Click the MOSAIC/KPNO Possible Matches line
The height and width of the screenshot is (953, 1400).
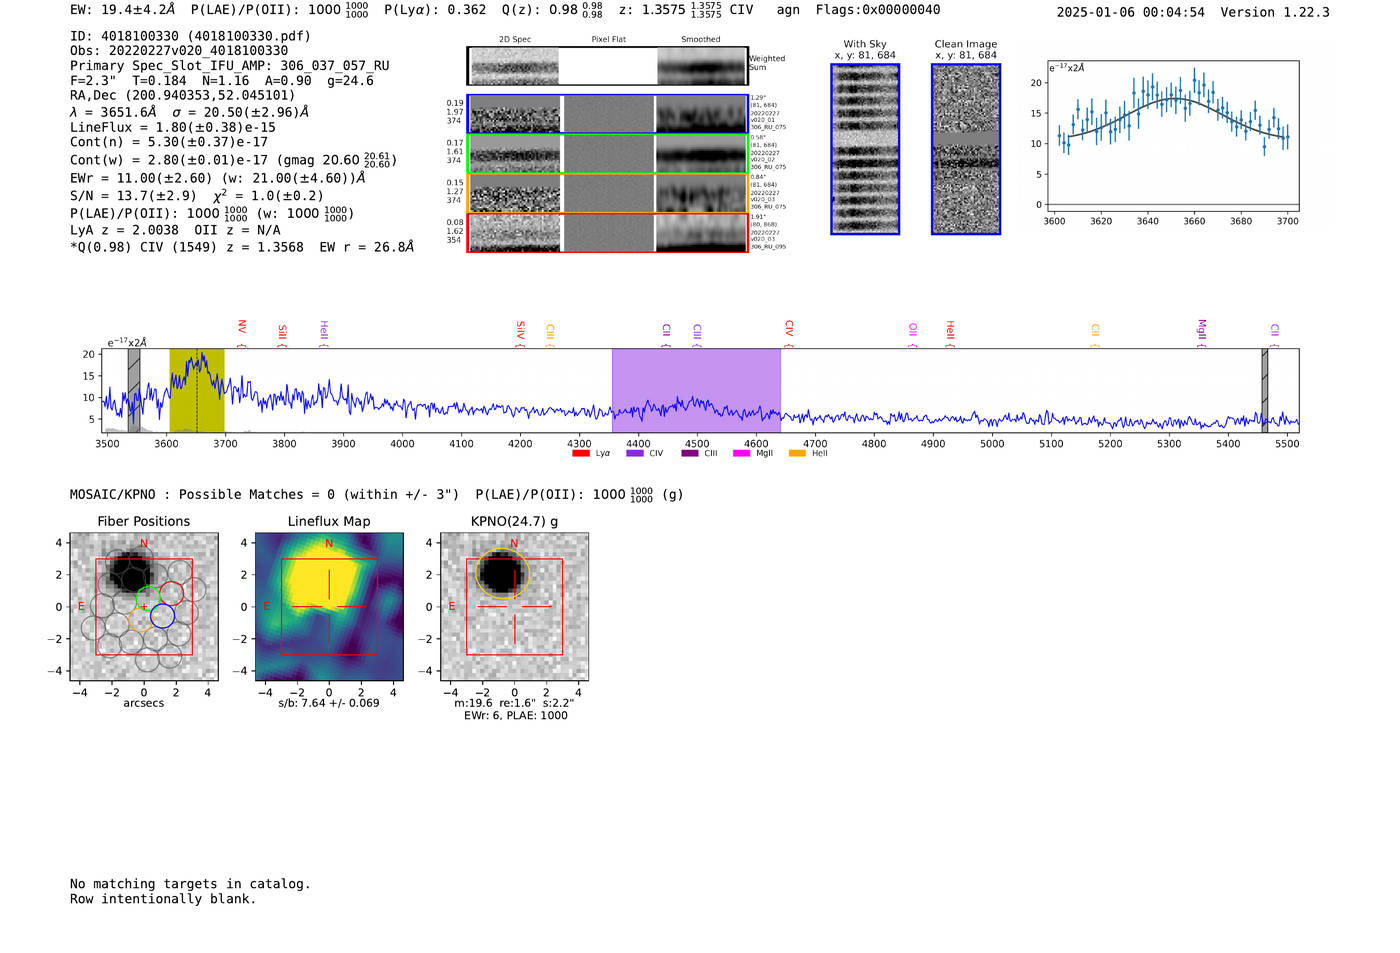pyautogui.click(x=377, y=494)
